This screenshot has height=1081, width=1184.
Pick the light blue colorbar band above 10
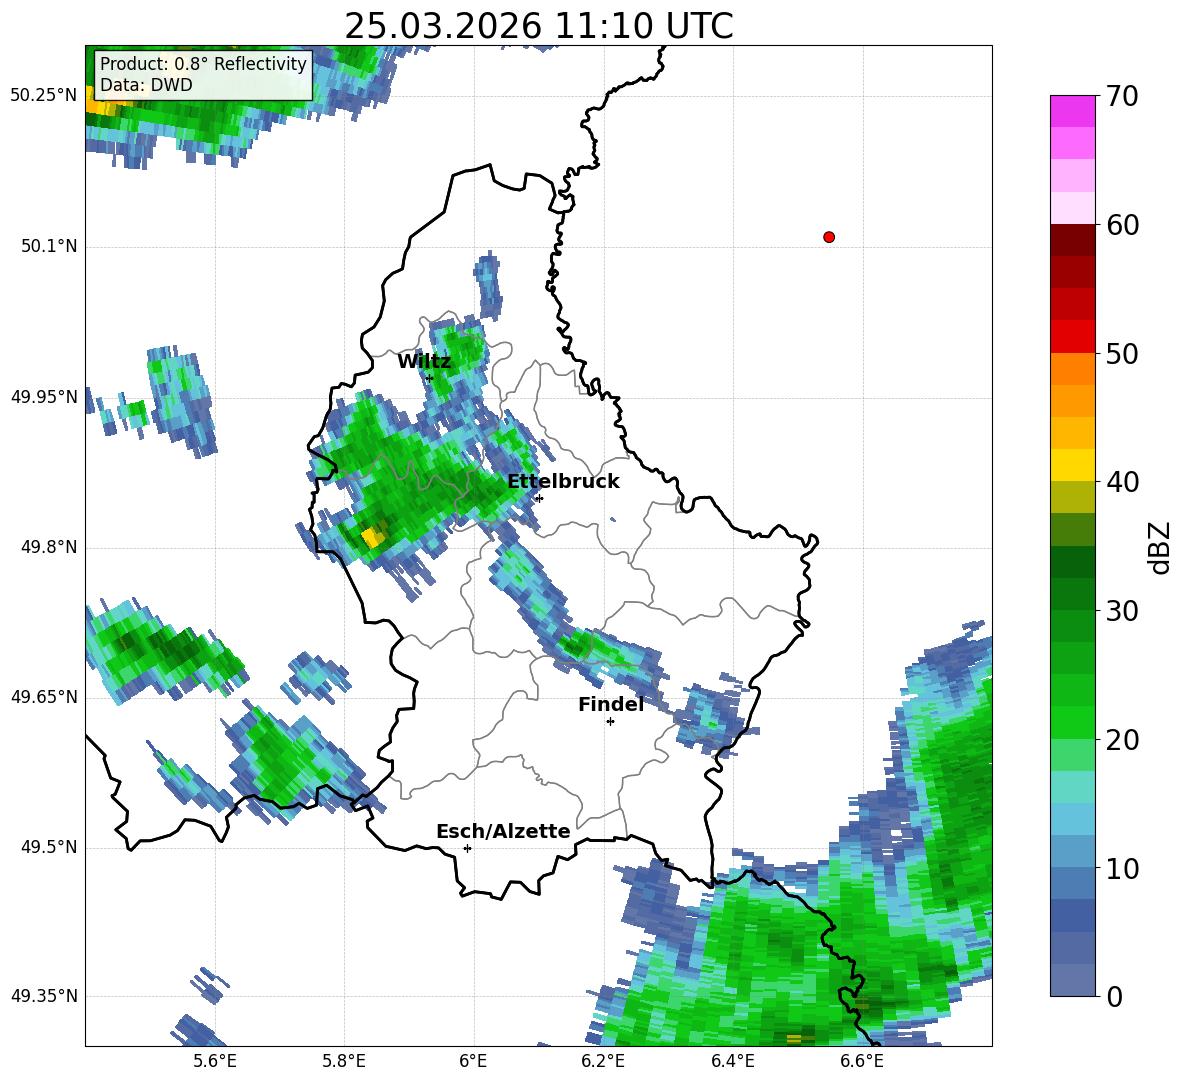pyautogui.click(x=1072, y=819)
